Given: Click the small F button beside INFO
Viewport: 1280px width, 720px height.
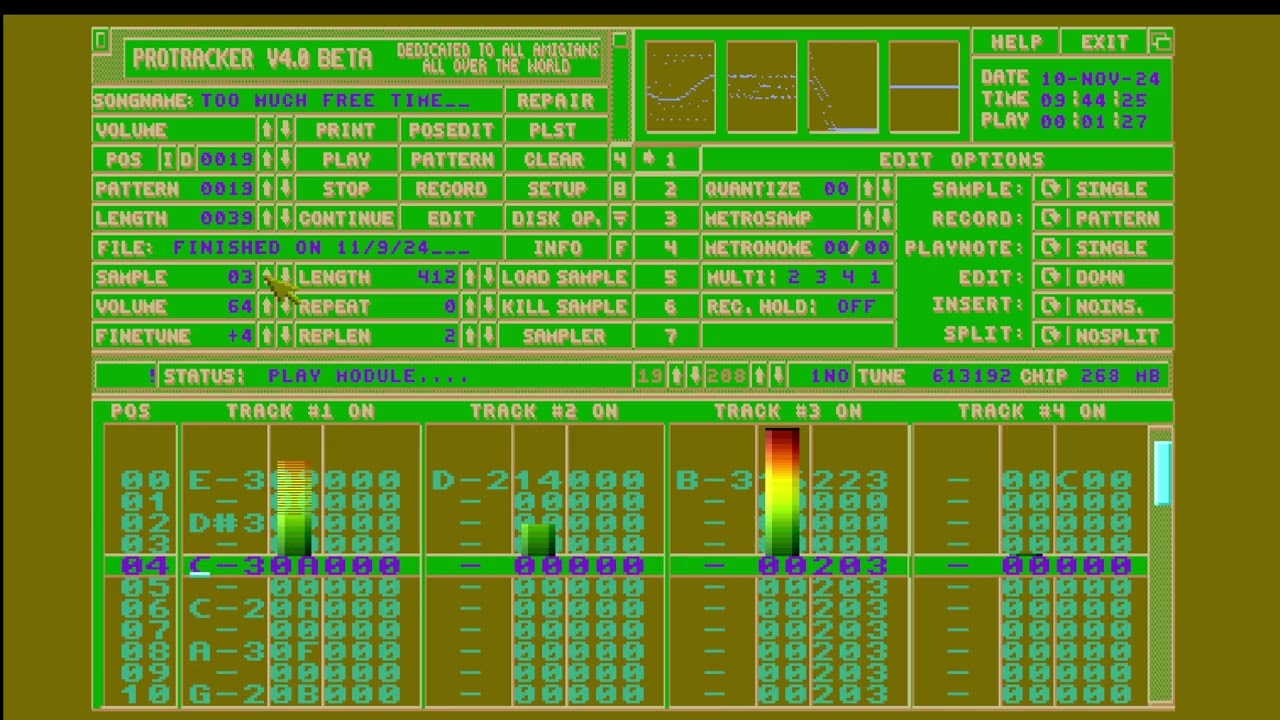Looking at the screenshot, I should pos(620,248).
